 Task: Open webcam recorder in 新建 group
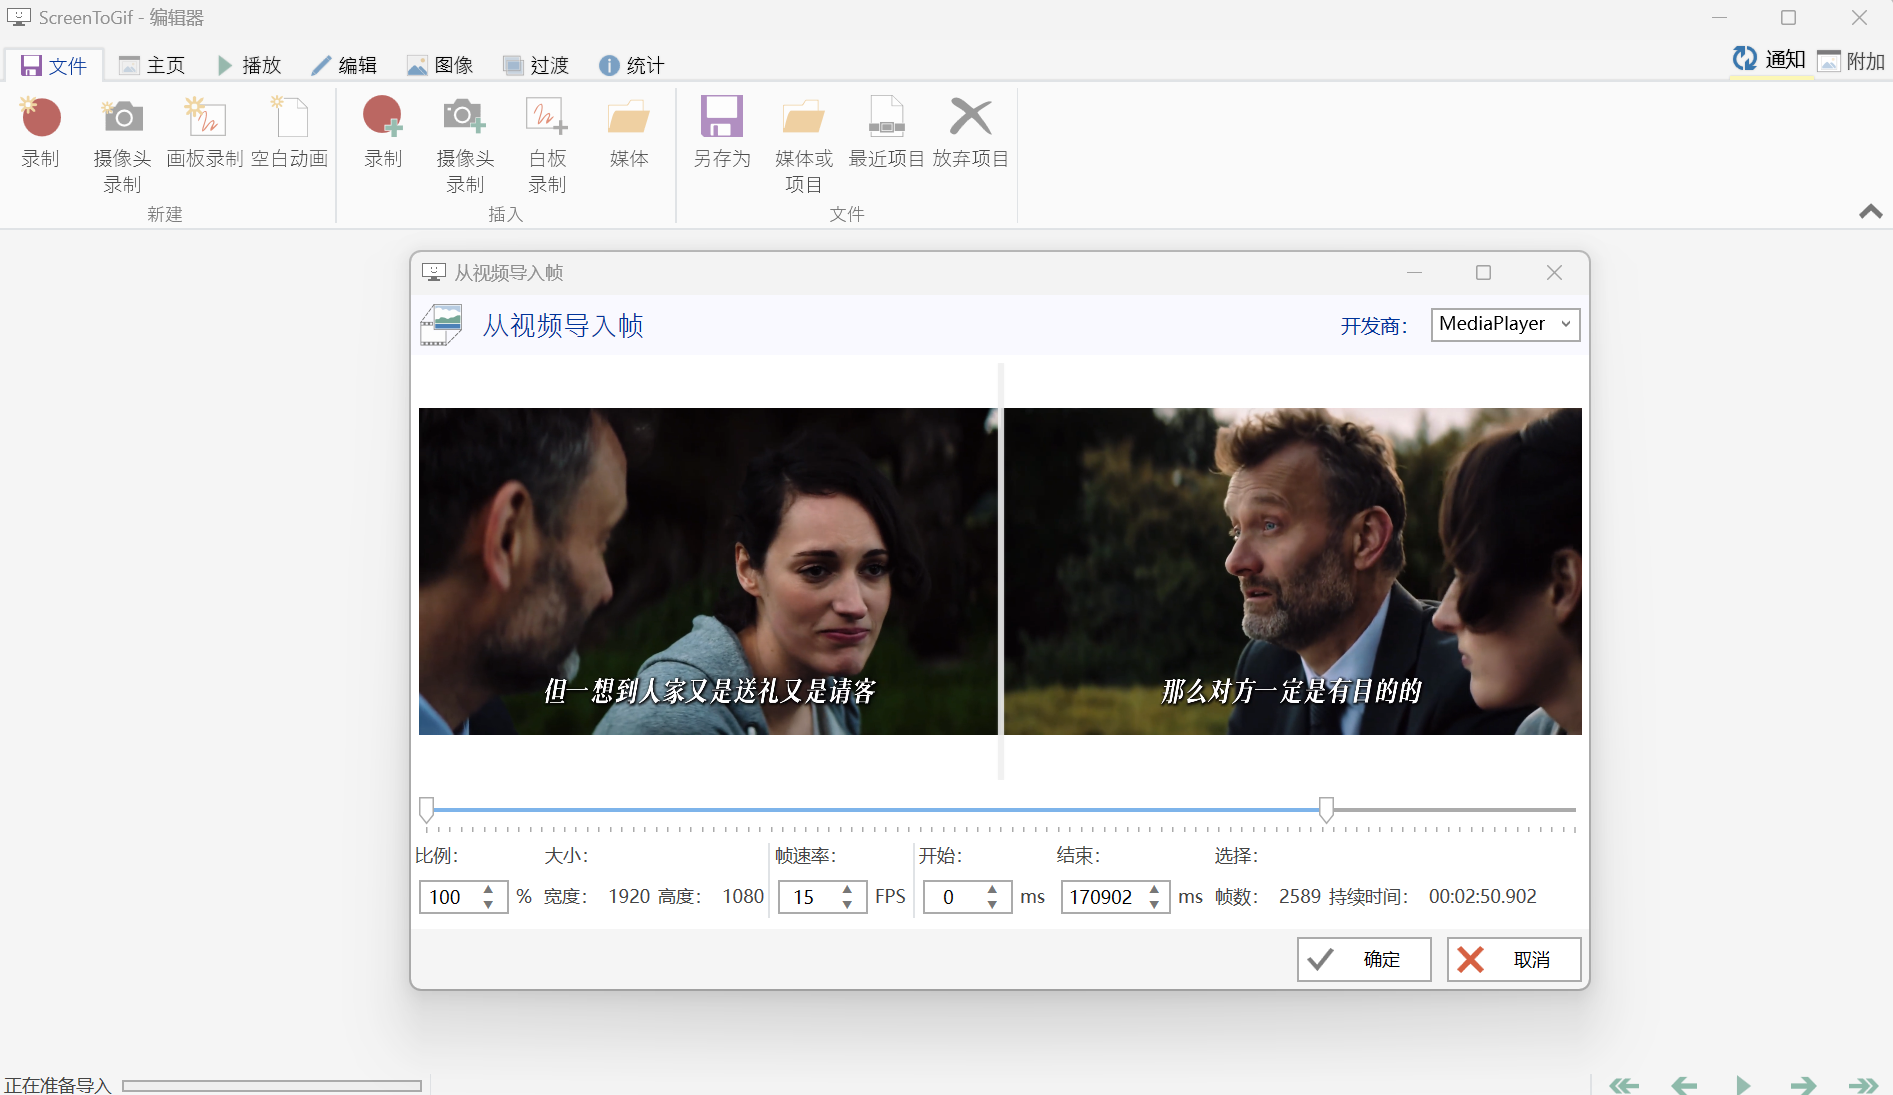pos(123,145)
